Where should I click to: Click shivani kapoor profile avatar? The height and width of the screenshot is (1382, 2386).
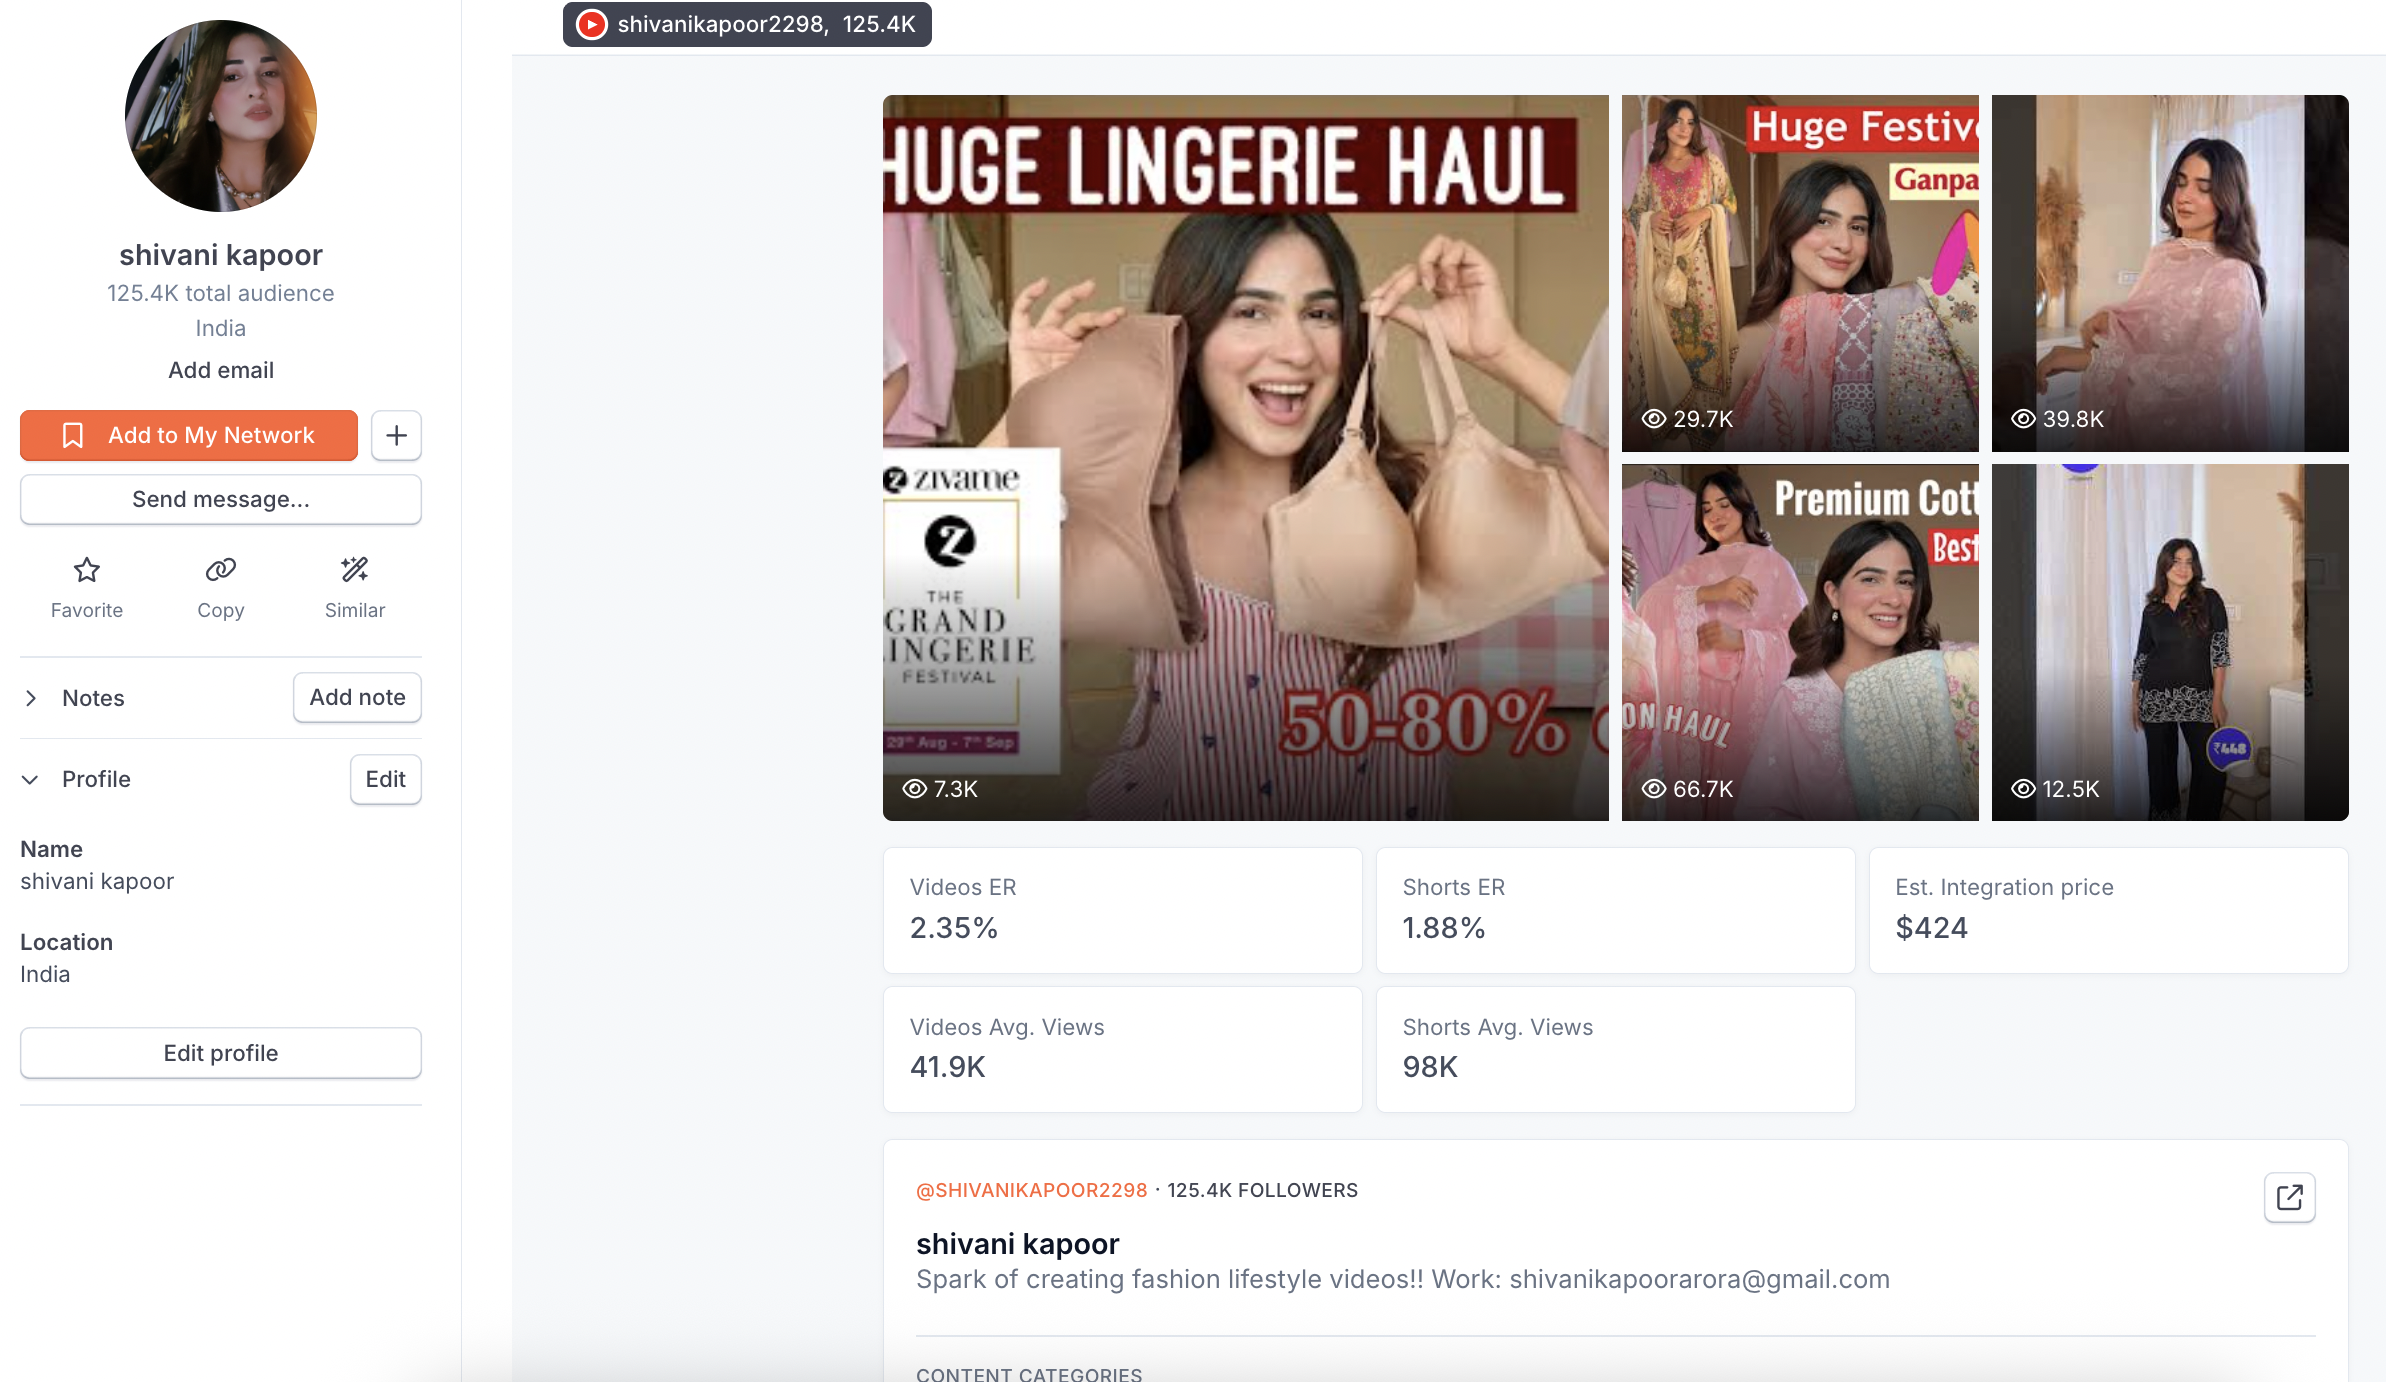(x=221, y=116)
